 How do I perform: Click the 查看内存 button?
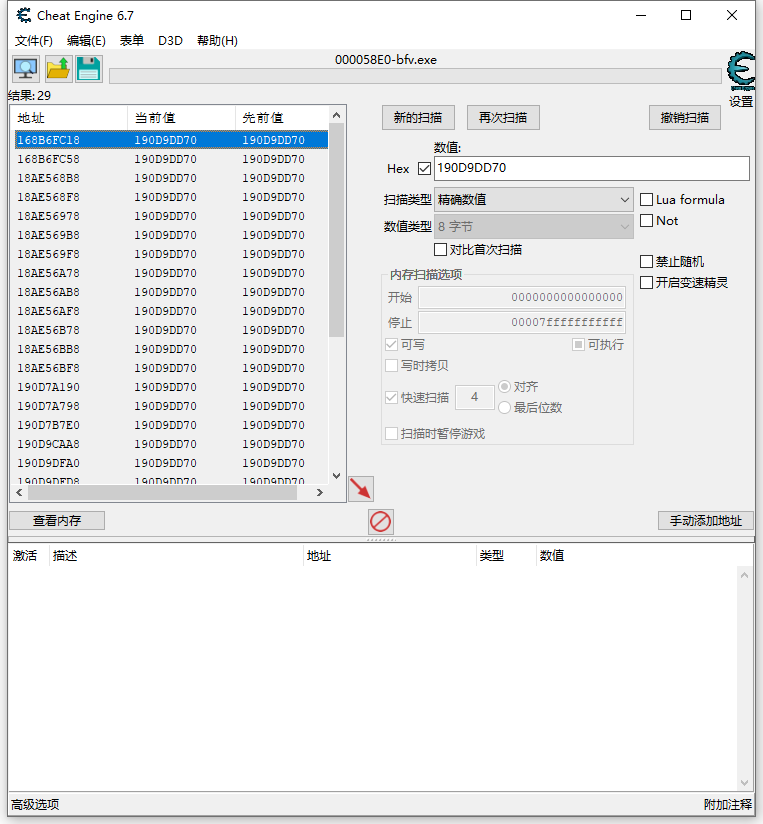point(57,521)
